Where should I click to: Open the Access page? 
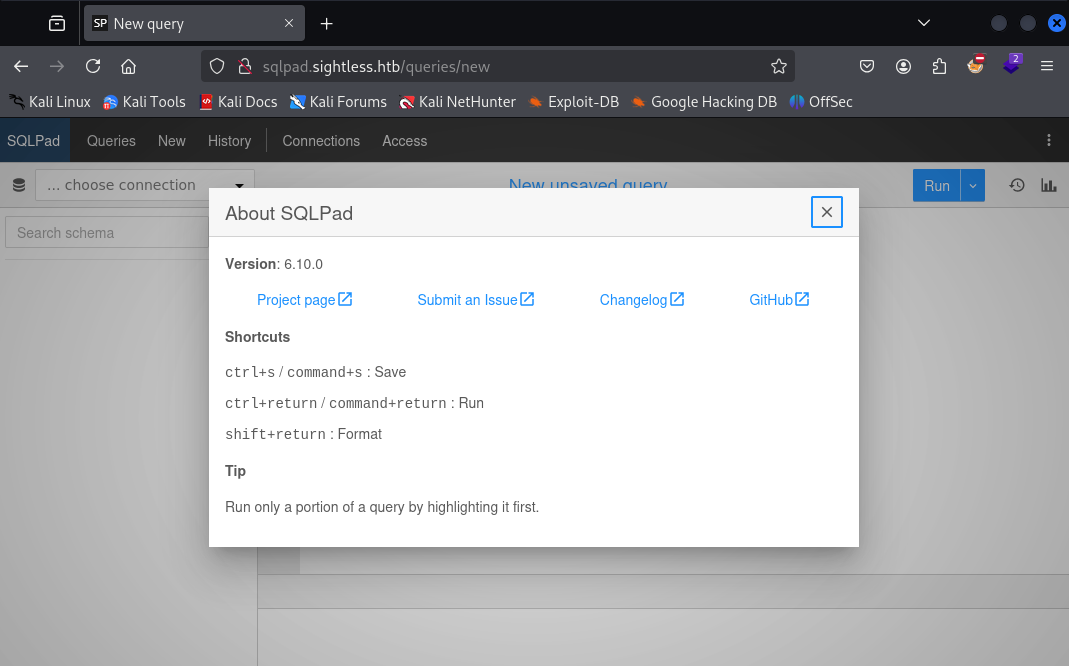(x=404, y=140)
